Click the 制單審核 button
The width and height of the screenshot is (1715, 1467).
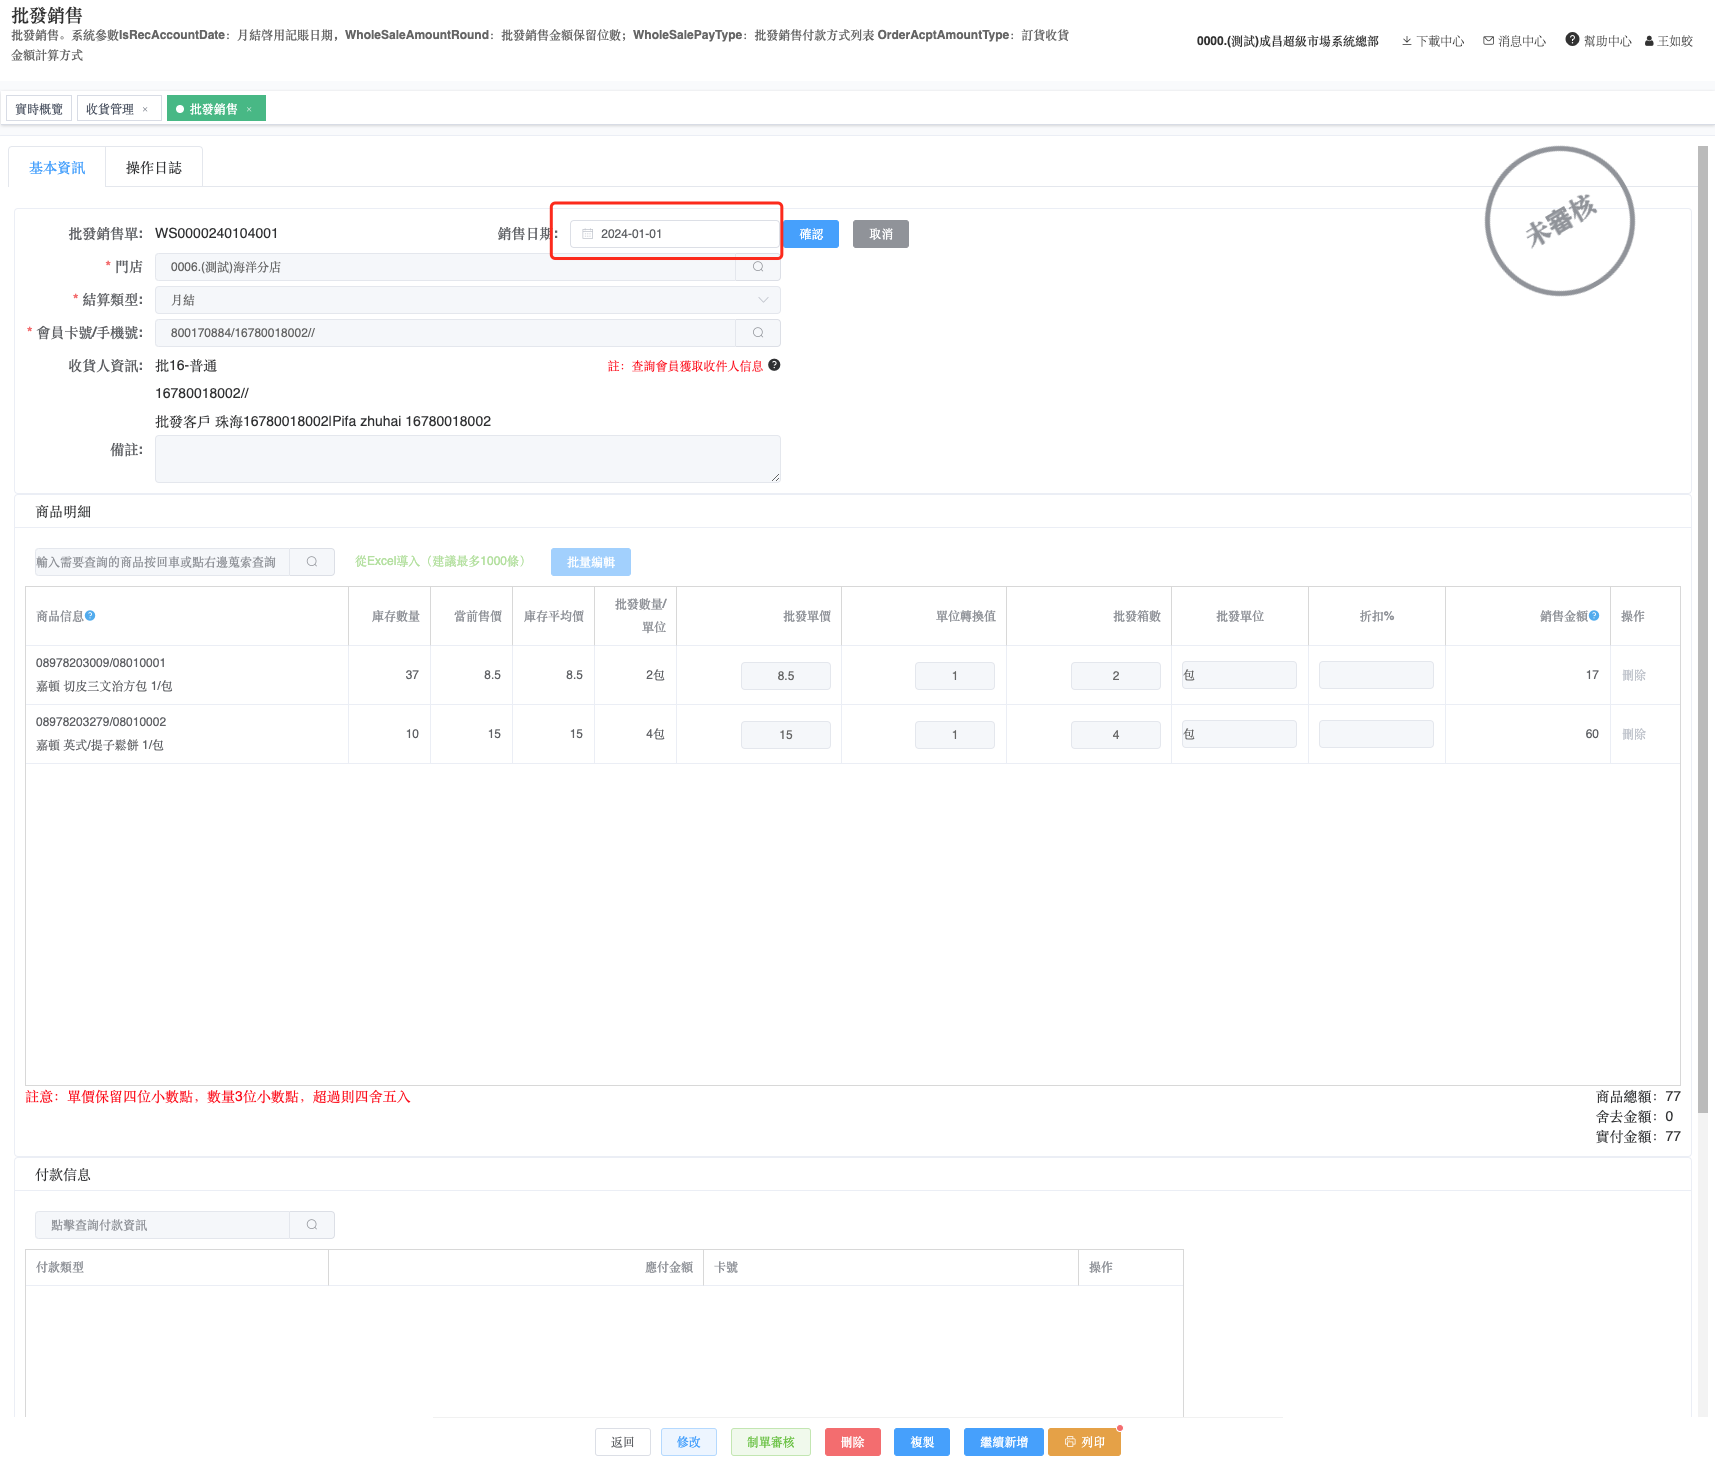tap(770, 1442)
